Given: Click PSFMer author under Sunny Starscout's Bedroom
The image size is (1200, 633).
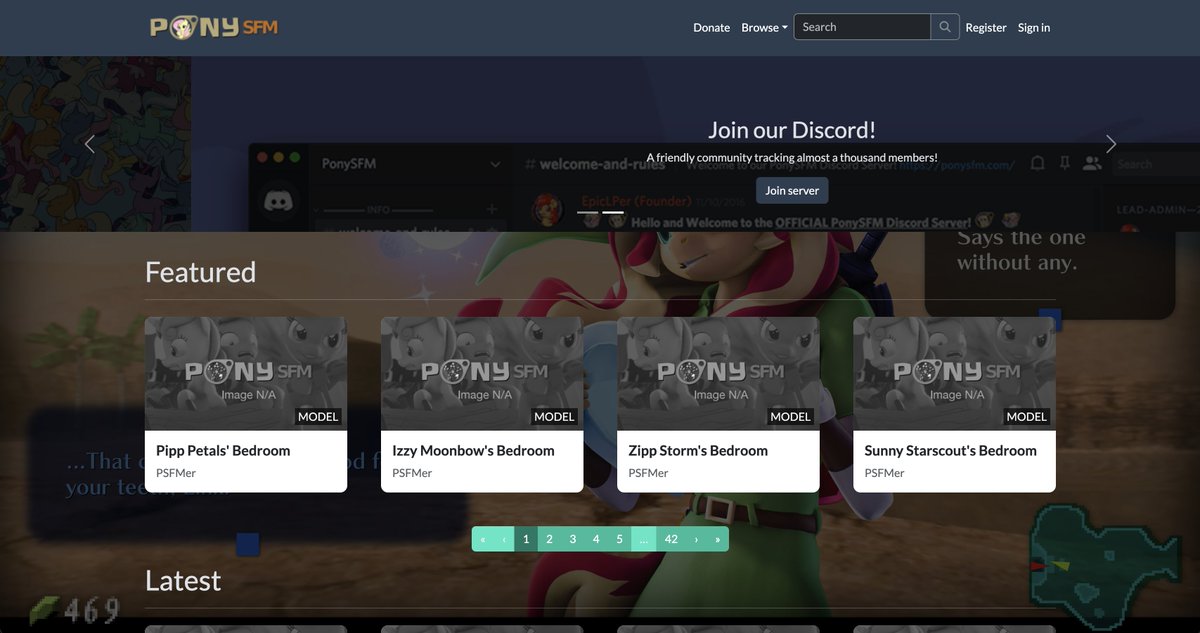Looking at the screenshot, I should pos(884,473).
